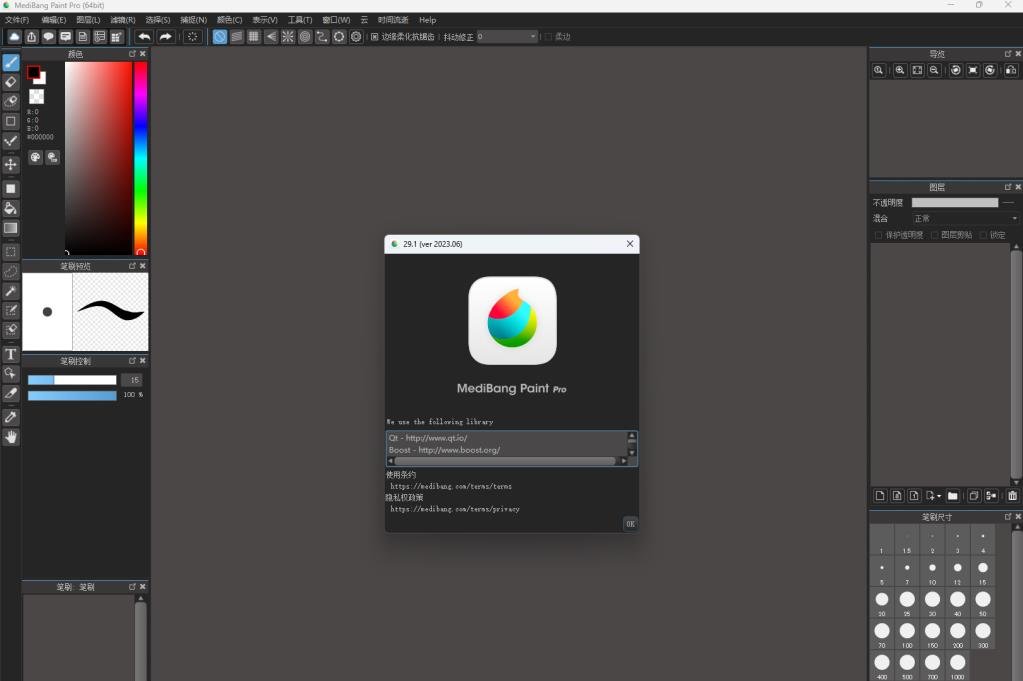Image resolution: width=1023 pixels, height=681 pixels.
Task: Close the Color panel
Action: (143, 53)
